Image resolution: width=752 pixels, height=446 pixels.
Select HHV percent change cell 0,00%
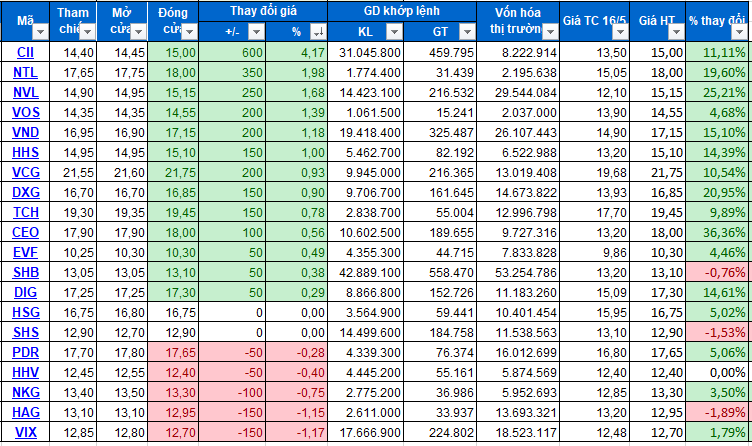[x=718, y=372]
